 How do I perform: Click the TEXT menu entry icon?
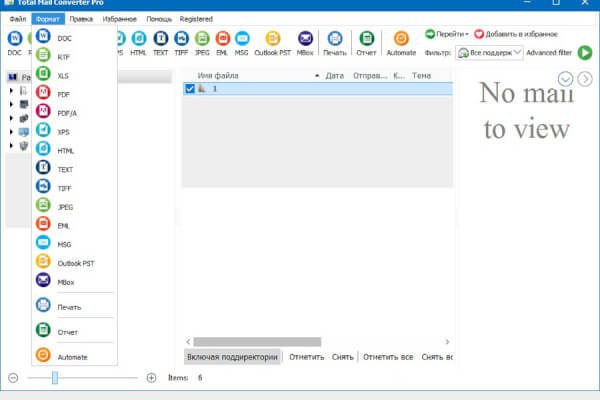point(43,167)
